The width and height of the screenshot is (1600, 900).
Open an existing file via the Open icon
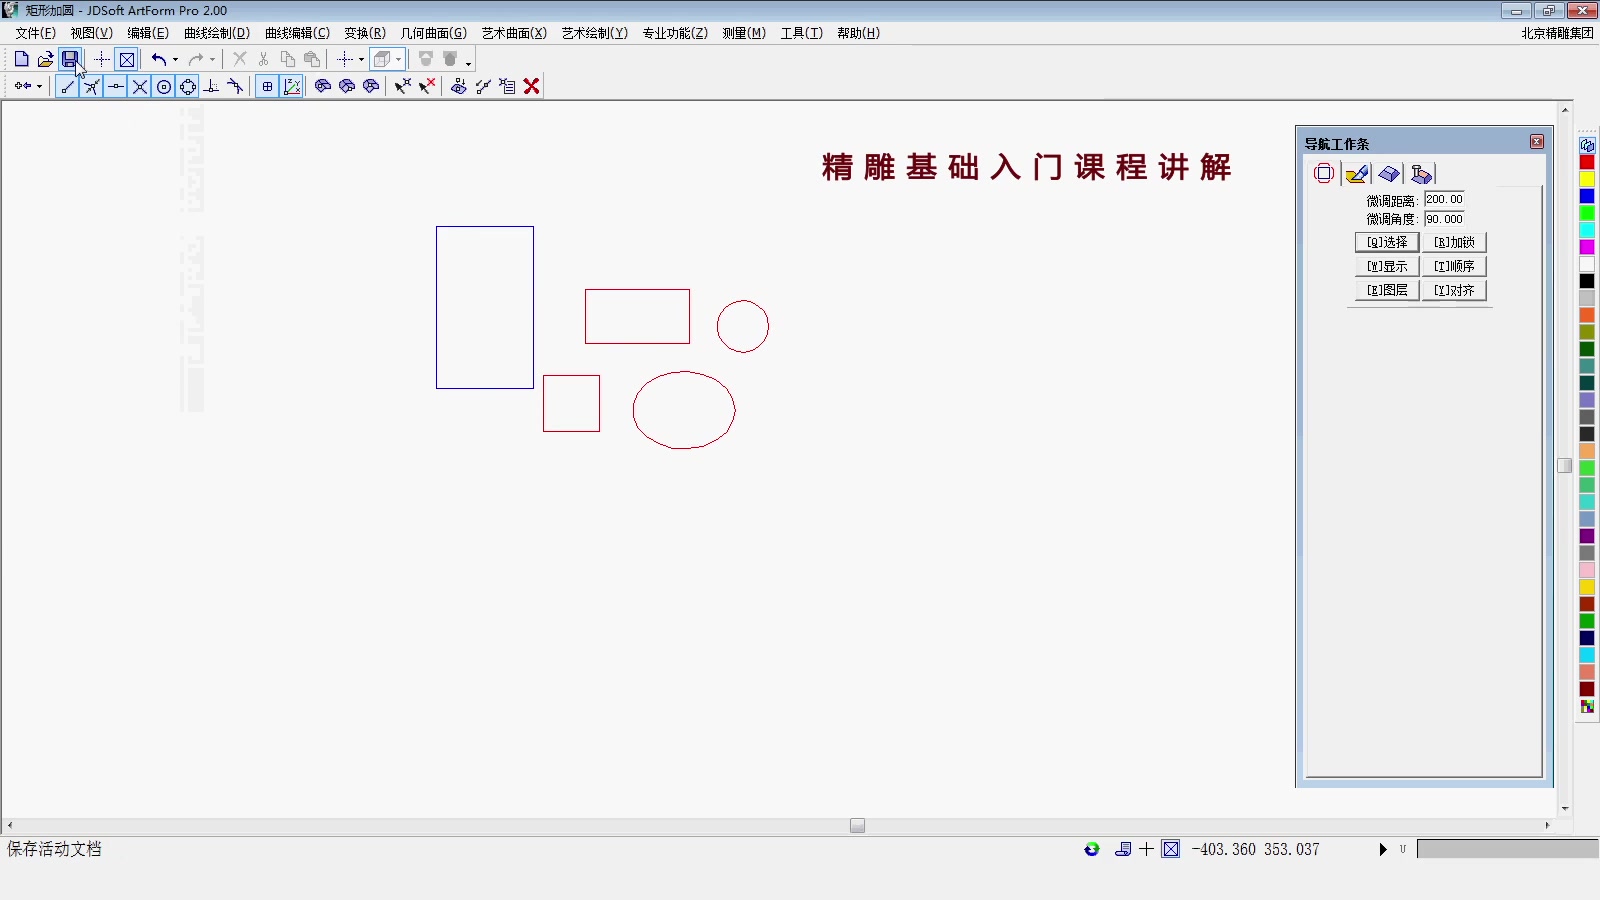pyautogui.click(x=45, y=59)
